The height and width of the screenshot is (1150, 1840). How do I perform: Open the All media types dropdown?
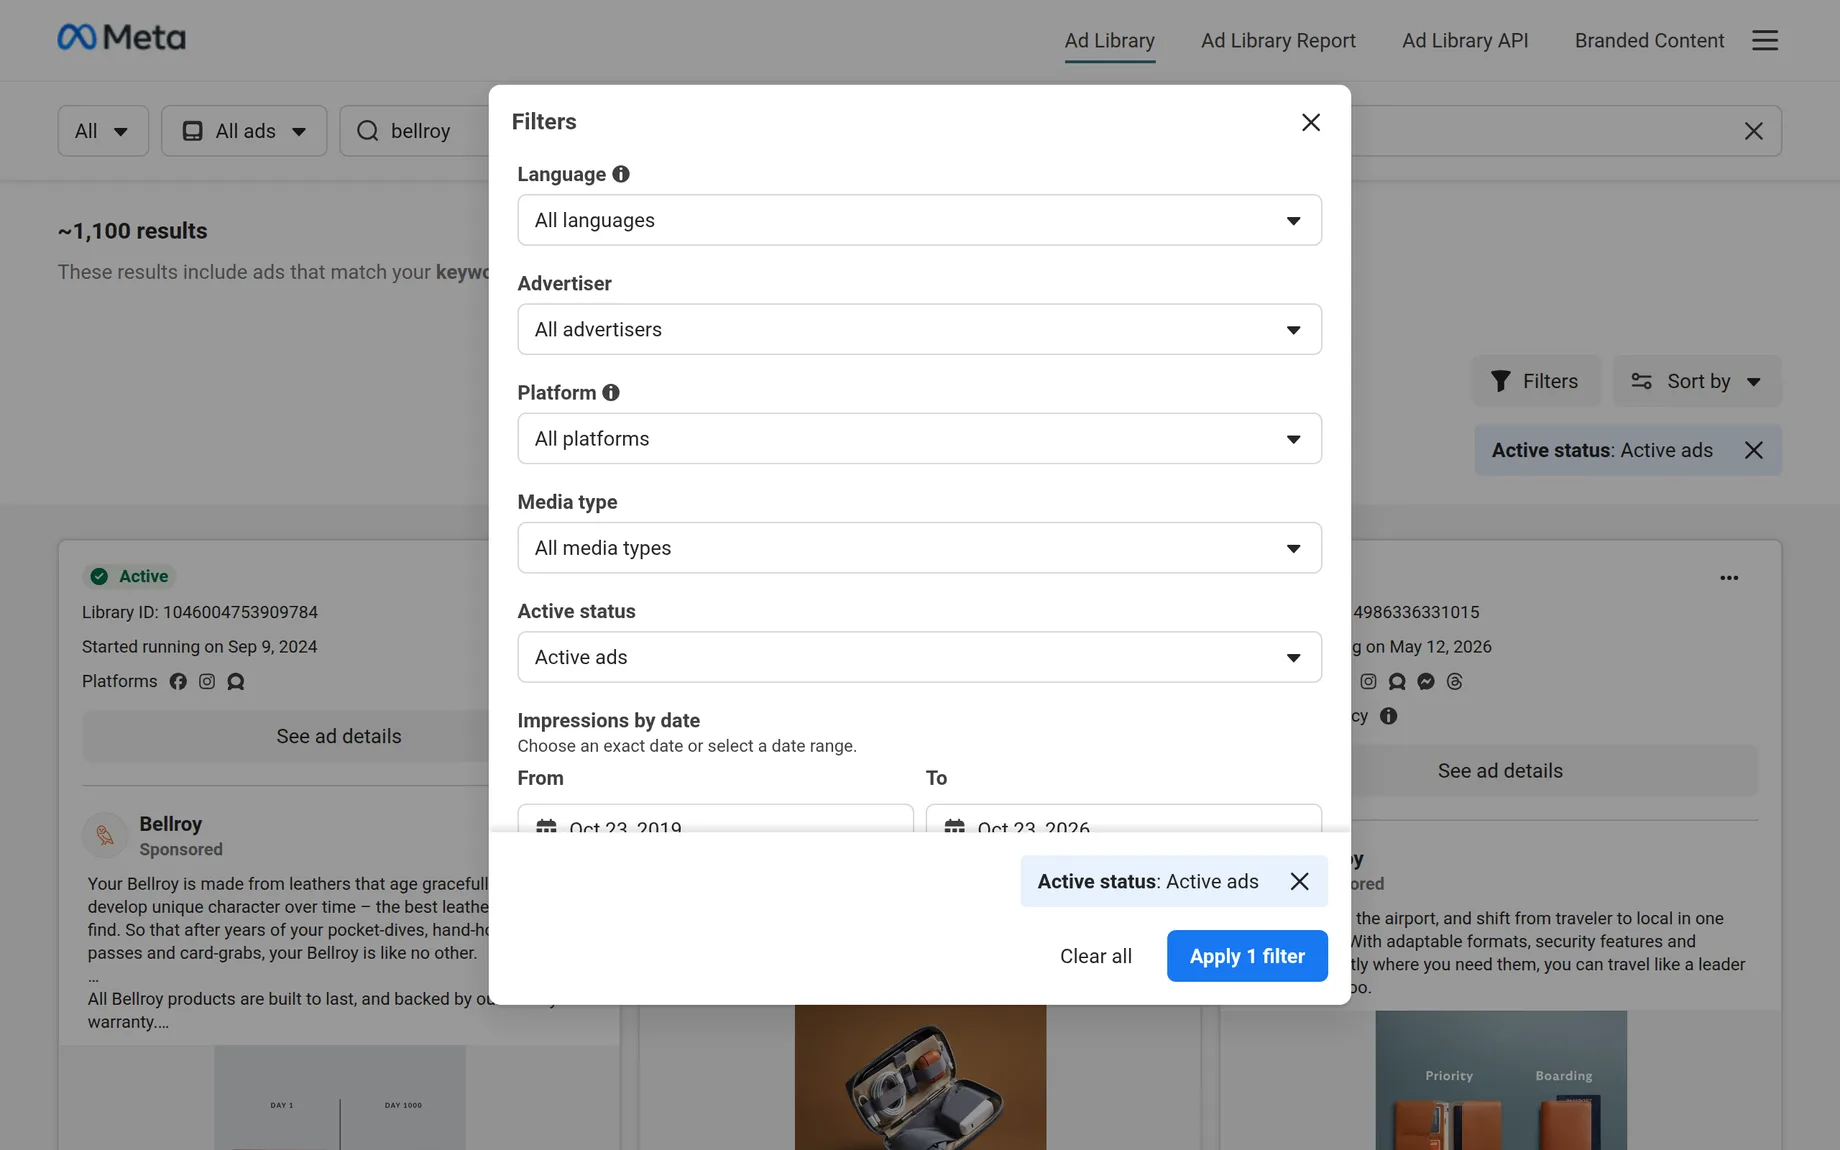919,548
